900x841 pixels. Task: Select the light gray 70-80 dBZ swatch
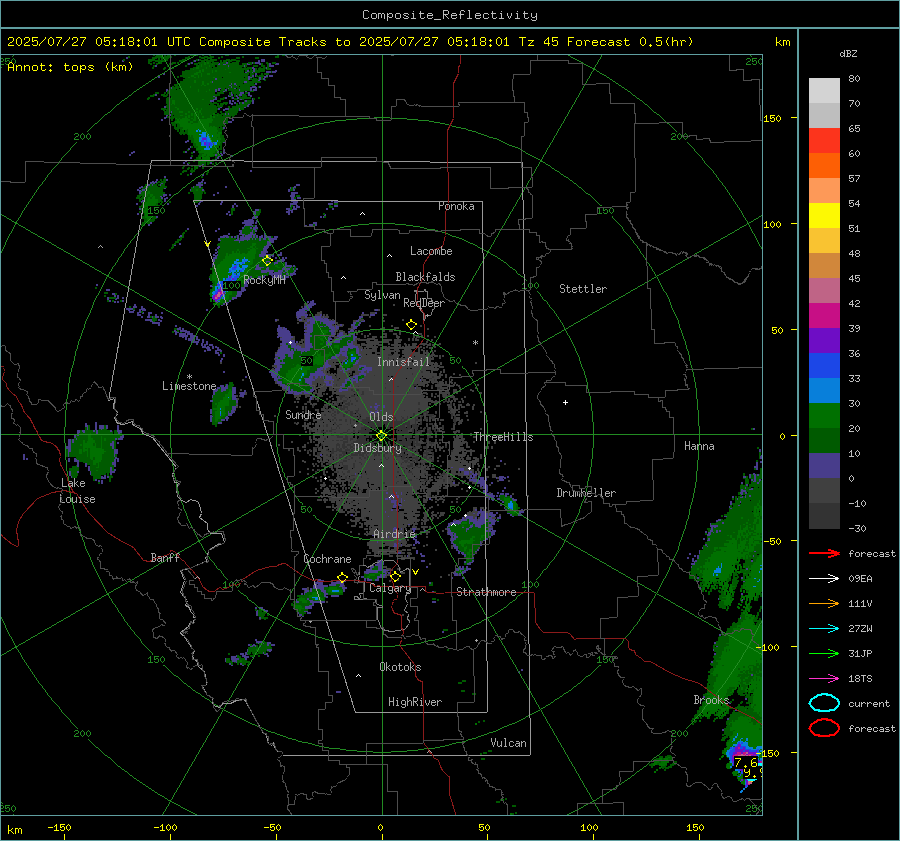[x=824, y=91]
